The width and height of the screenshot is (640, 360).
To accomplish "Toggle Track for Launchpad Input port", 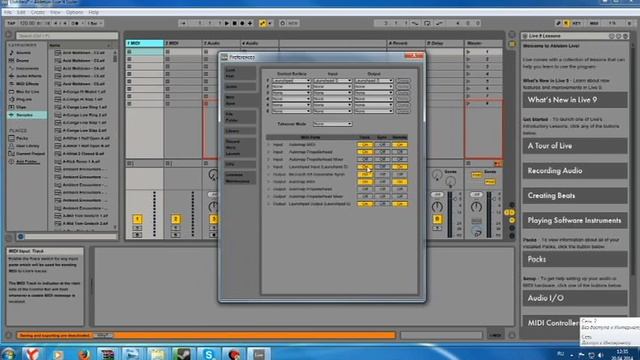I will (x=364, y=167).
